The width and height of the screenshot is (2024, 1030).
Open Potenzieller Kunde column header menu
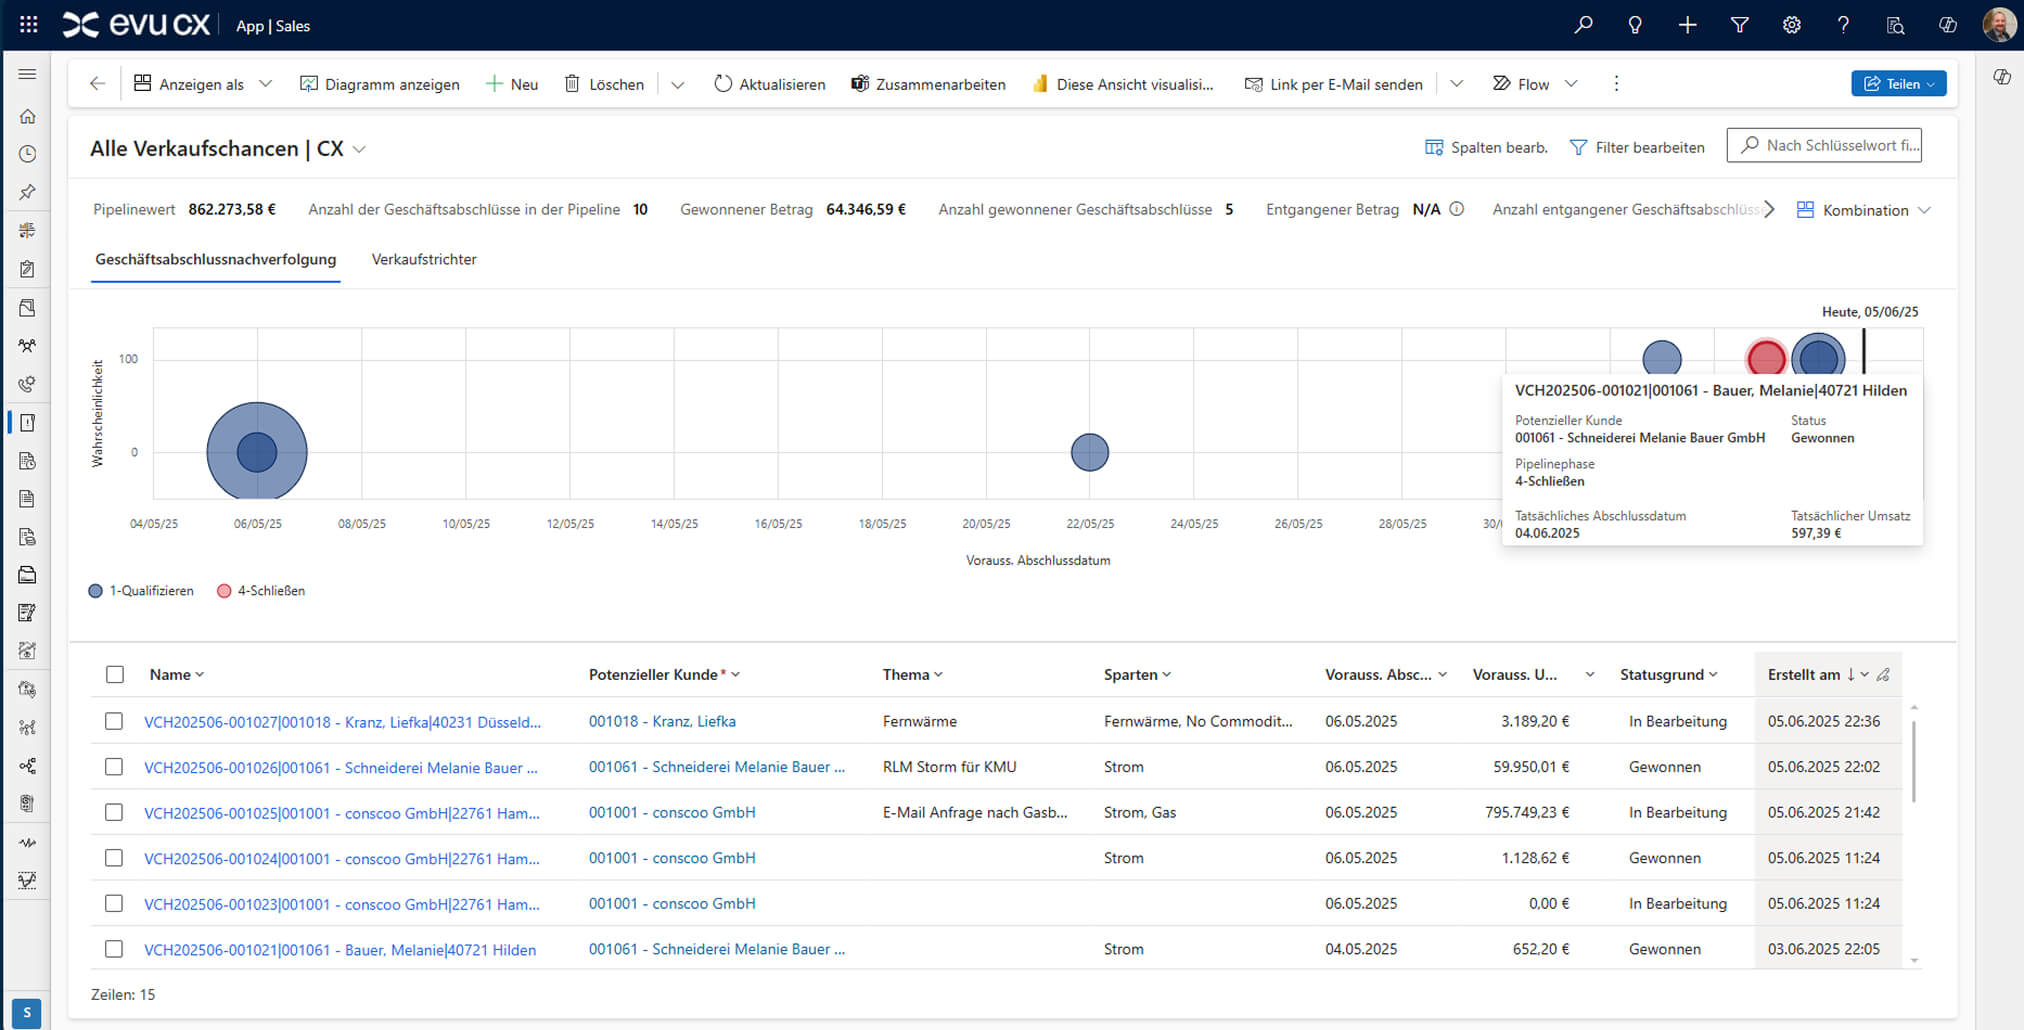click(665, 675)
